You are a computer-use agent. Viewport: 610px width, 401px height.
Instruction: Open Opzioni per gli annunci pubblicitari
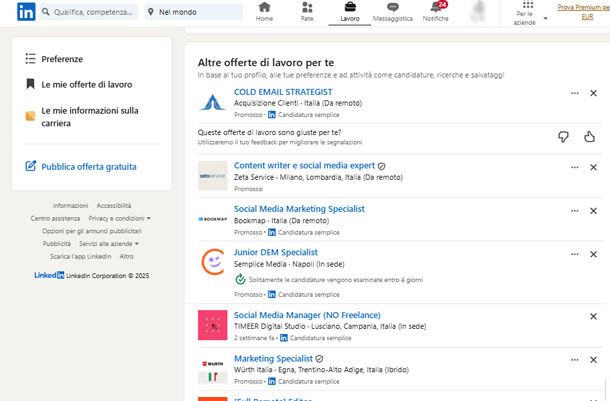(92, 231)
